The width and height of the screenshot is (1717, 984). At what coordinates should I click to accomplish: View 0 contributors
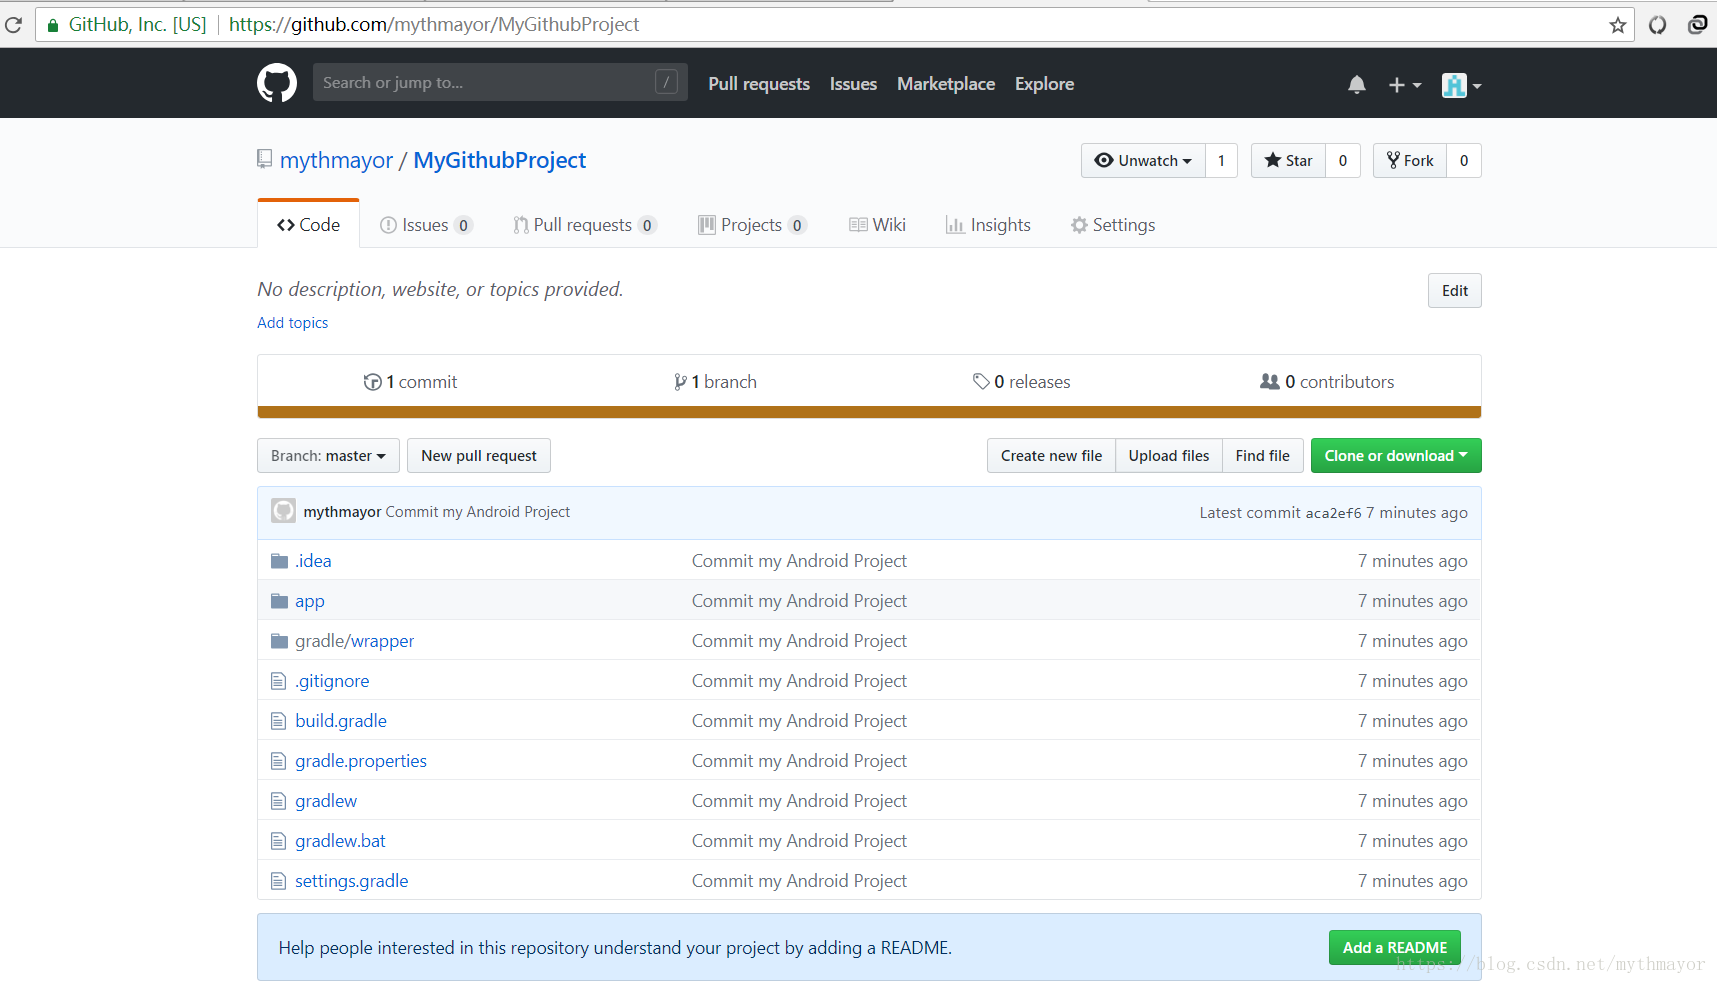click(1327, 382)
